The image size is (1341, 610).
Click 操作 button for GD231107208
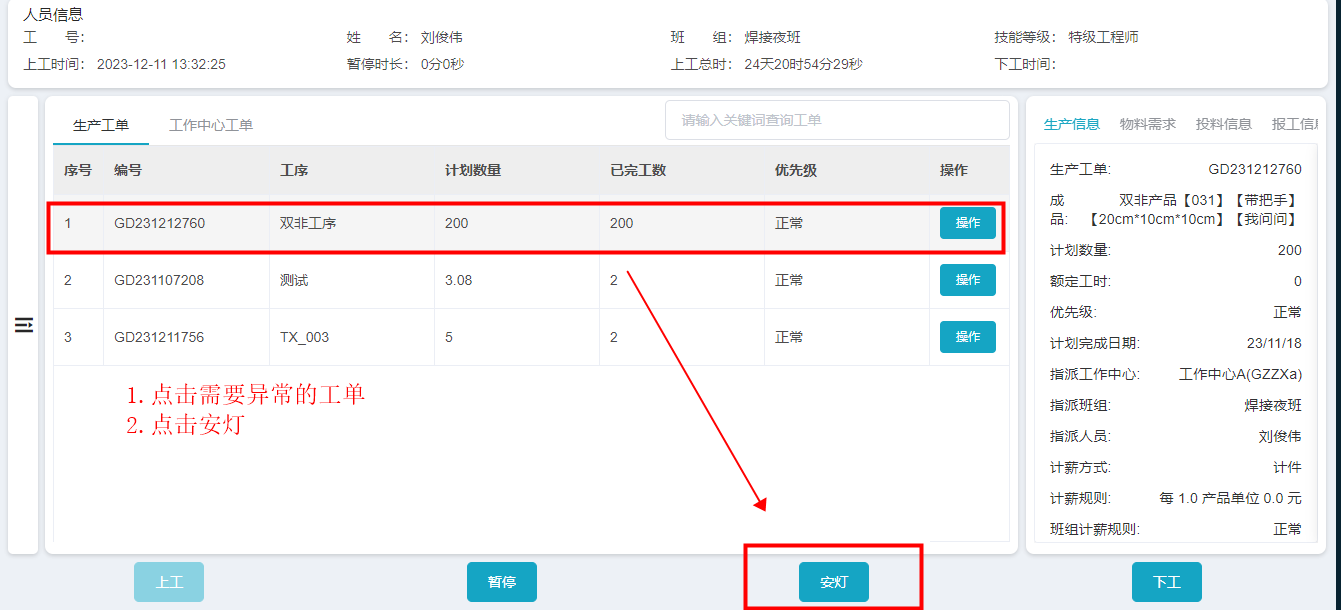967,280
